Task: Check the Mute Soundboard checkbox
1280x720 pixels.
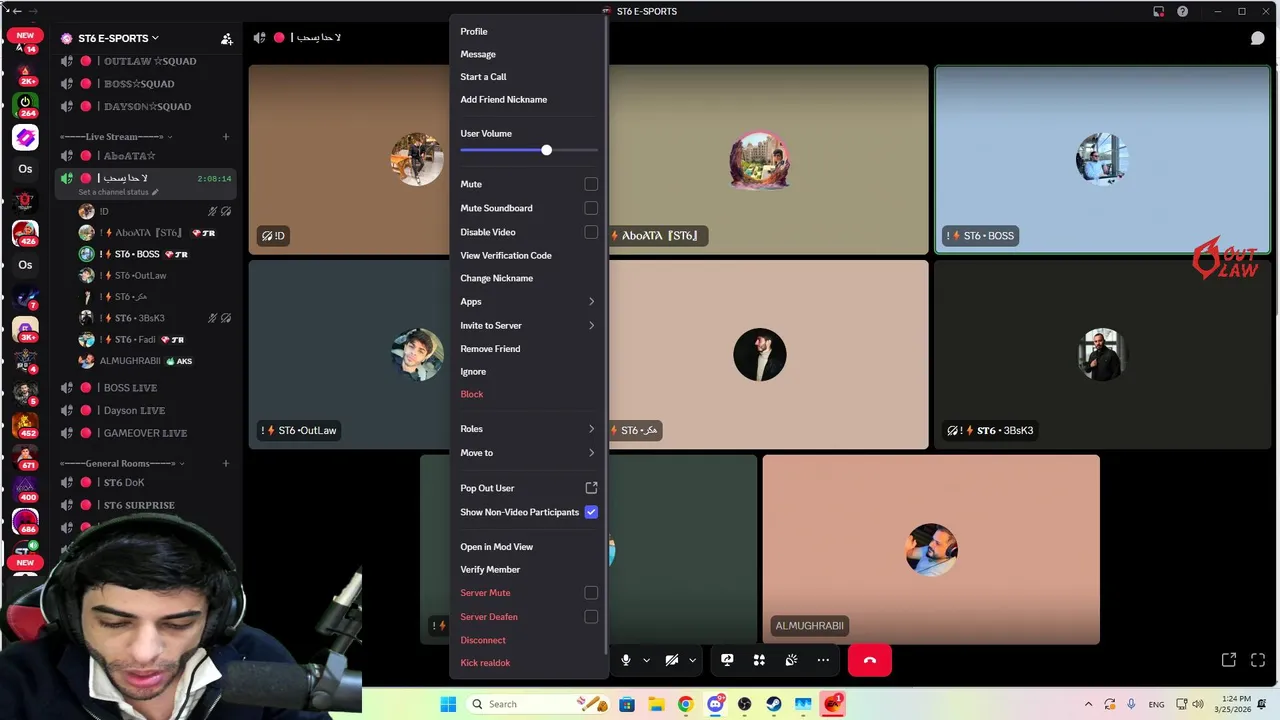Action: [591, 208]
